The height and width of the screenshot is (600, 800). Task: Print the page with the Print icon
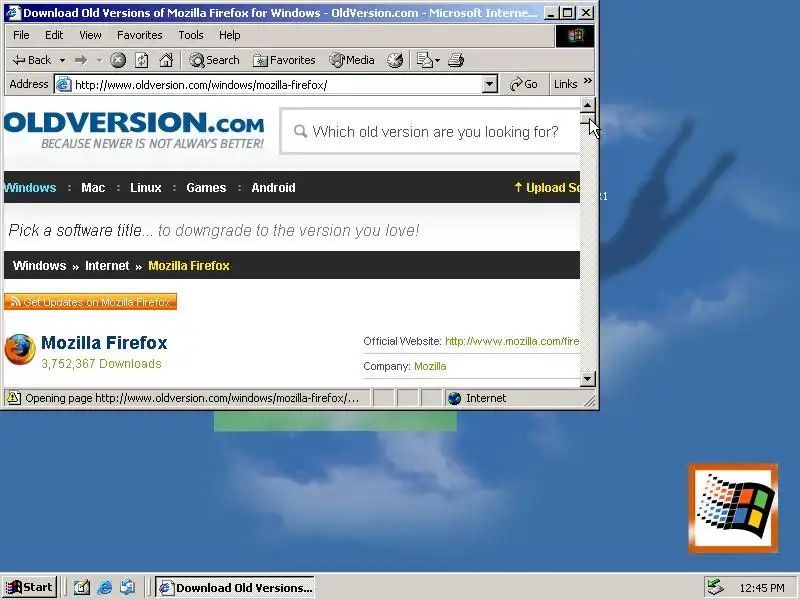pos(456,60)
